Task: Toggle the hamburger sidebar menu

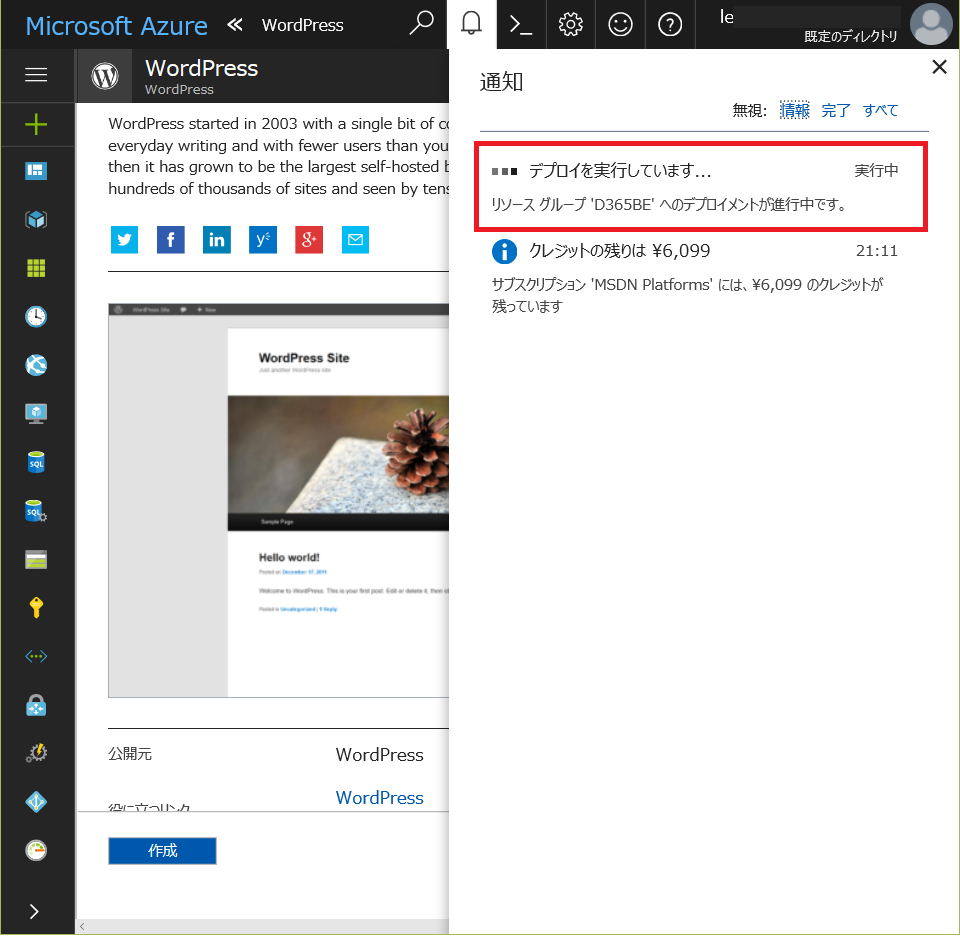Action: 36,75
